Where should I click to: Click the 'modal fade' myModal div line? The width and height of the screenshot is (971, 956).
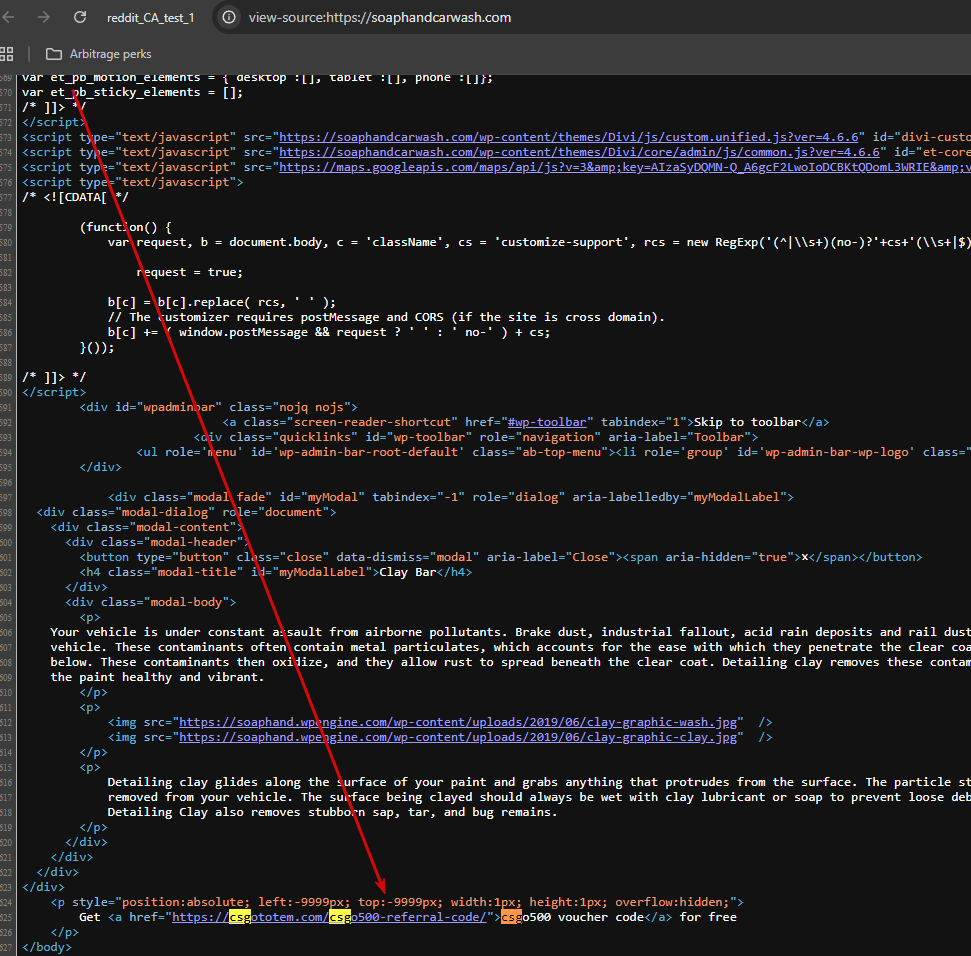[x=451, y=497]
